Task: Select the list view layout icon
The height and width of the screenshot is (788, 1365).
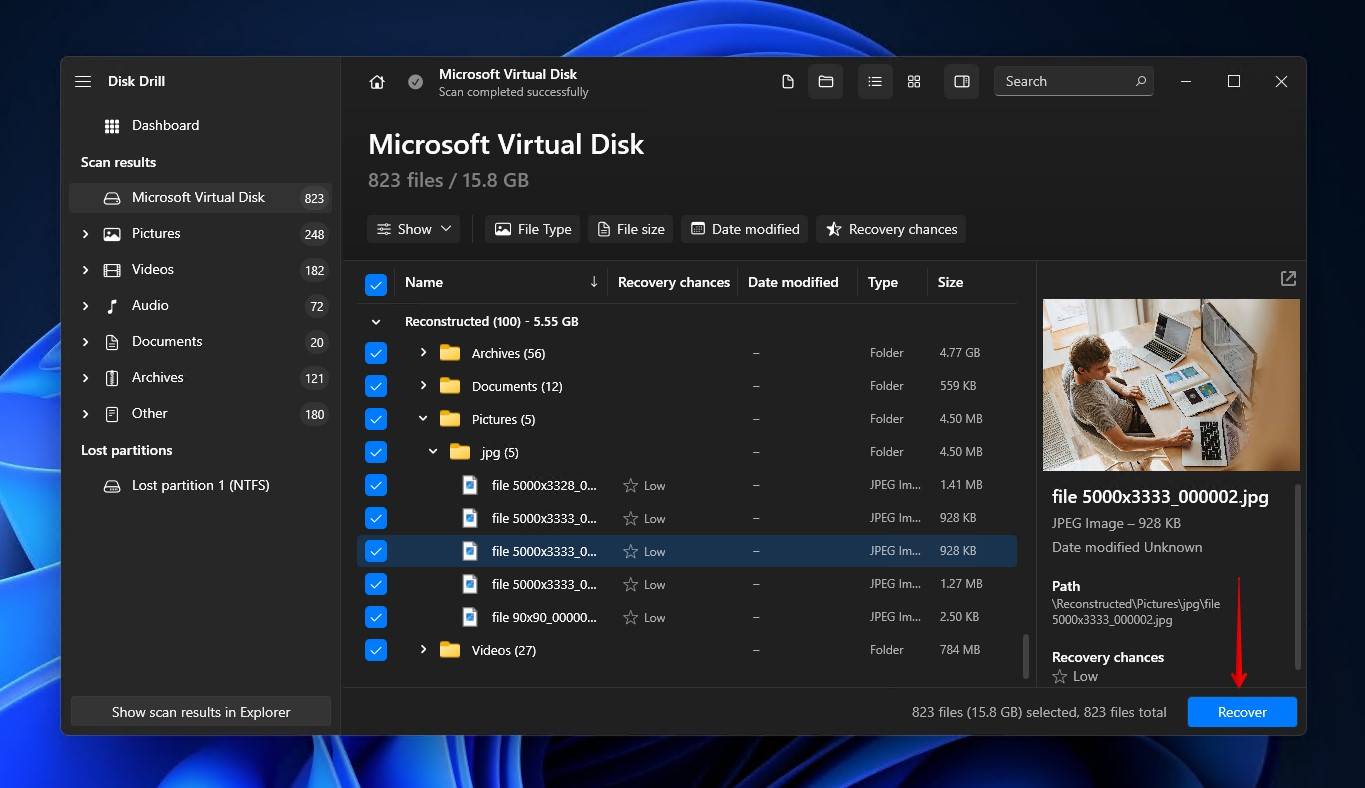Action: pos(875,82)
